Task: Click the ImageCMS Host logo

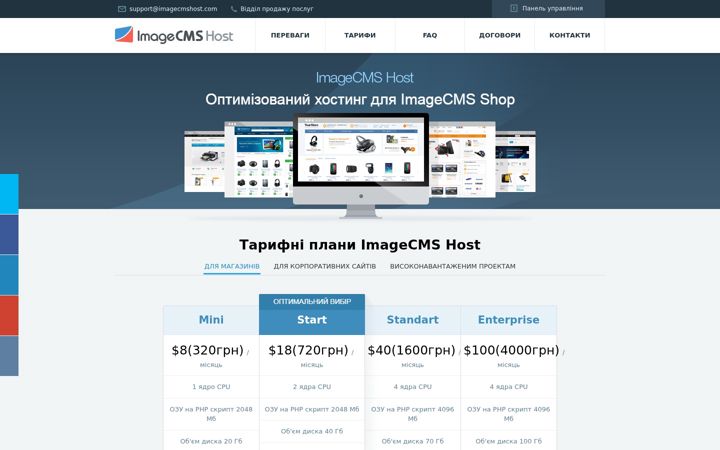Action: click(174, 35)
